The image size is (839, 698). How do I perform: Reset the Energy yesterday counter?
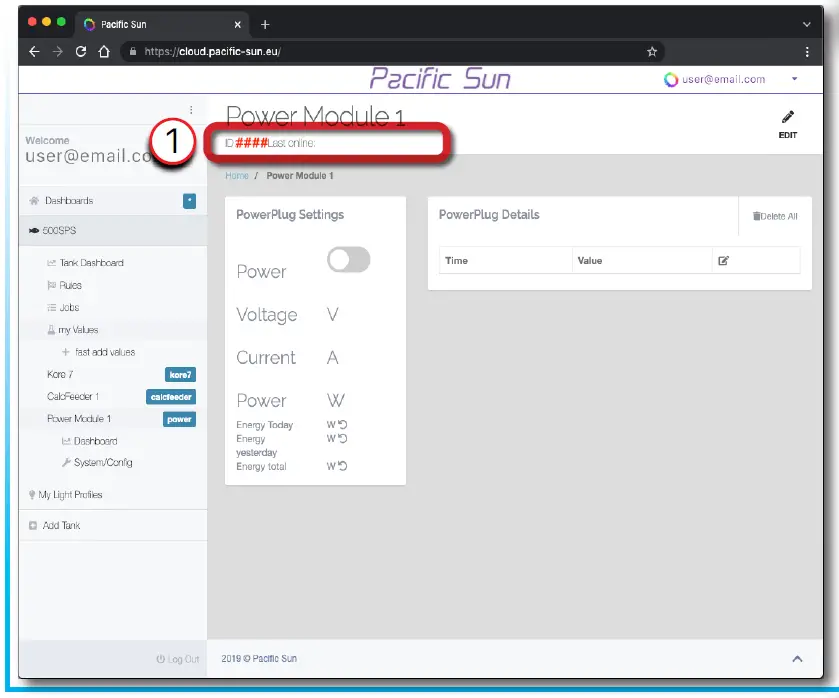pos(342,438)
